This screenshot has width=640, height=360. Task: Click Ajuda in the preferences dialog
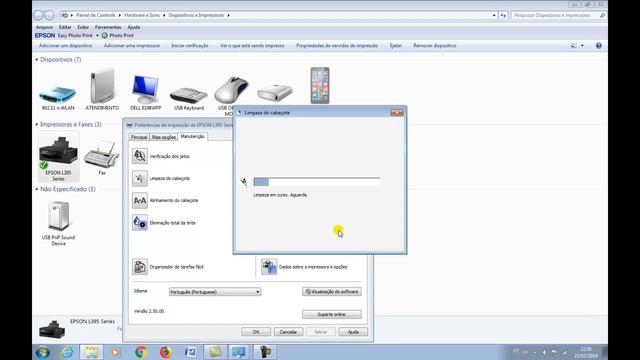click(353, 332)
